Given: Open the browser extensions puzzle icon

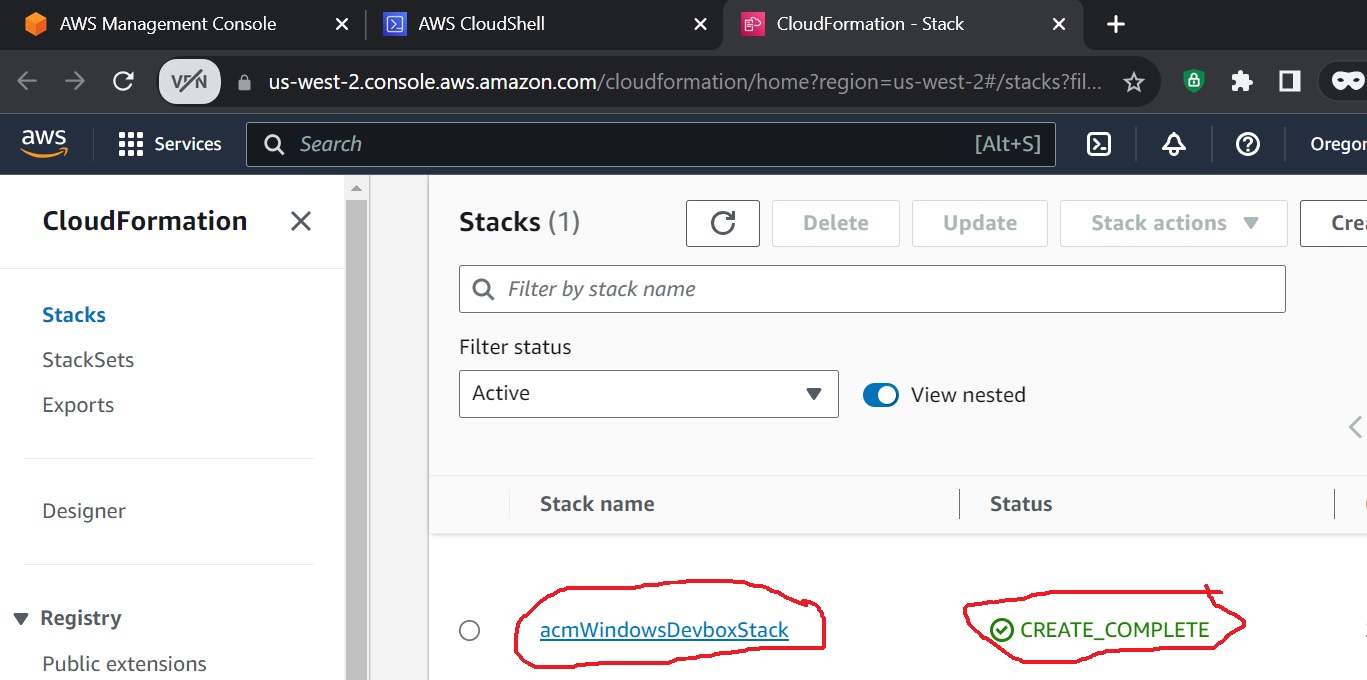Looking at the screenshot, I should click(x=1242, y=81).
